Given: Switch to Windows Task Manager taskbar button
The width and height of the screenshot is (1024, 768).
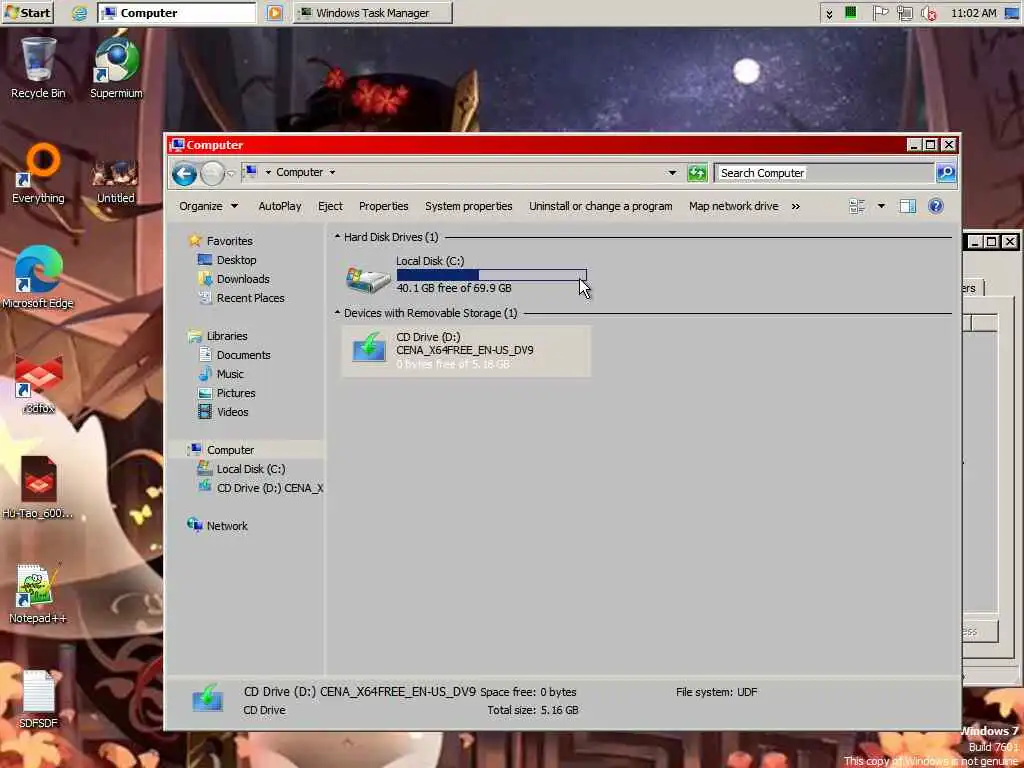Looking at the screenshot, I should (373, 13).
